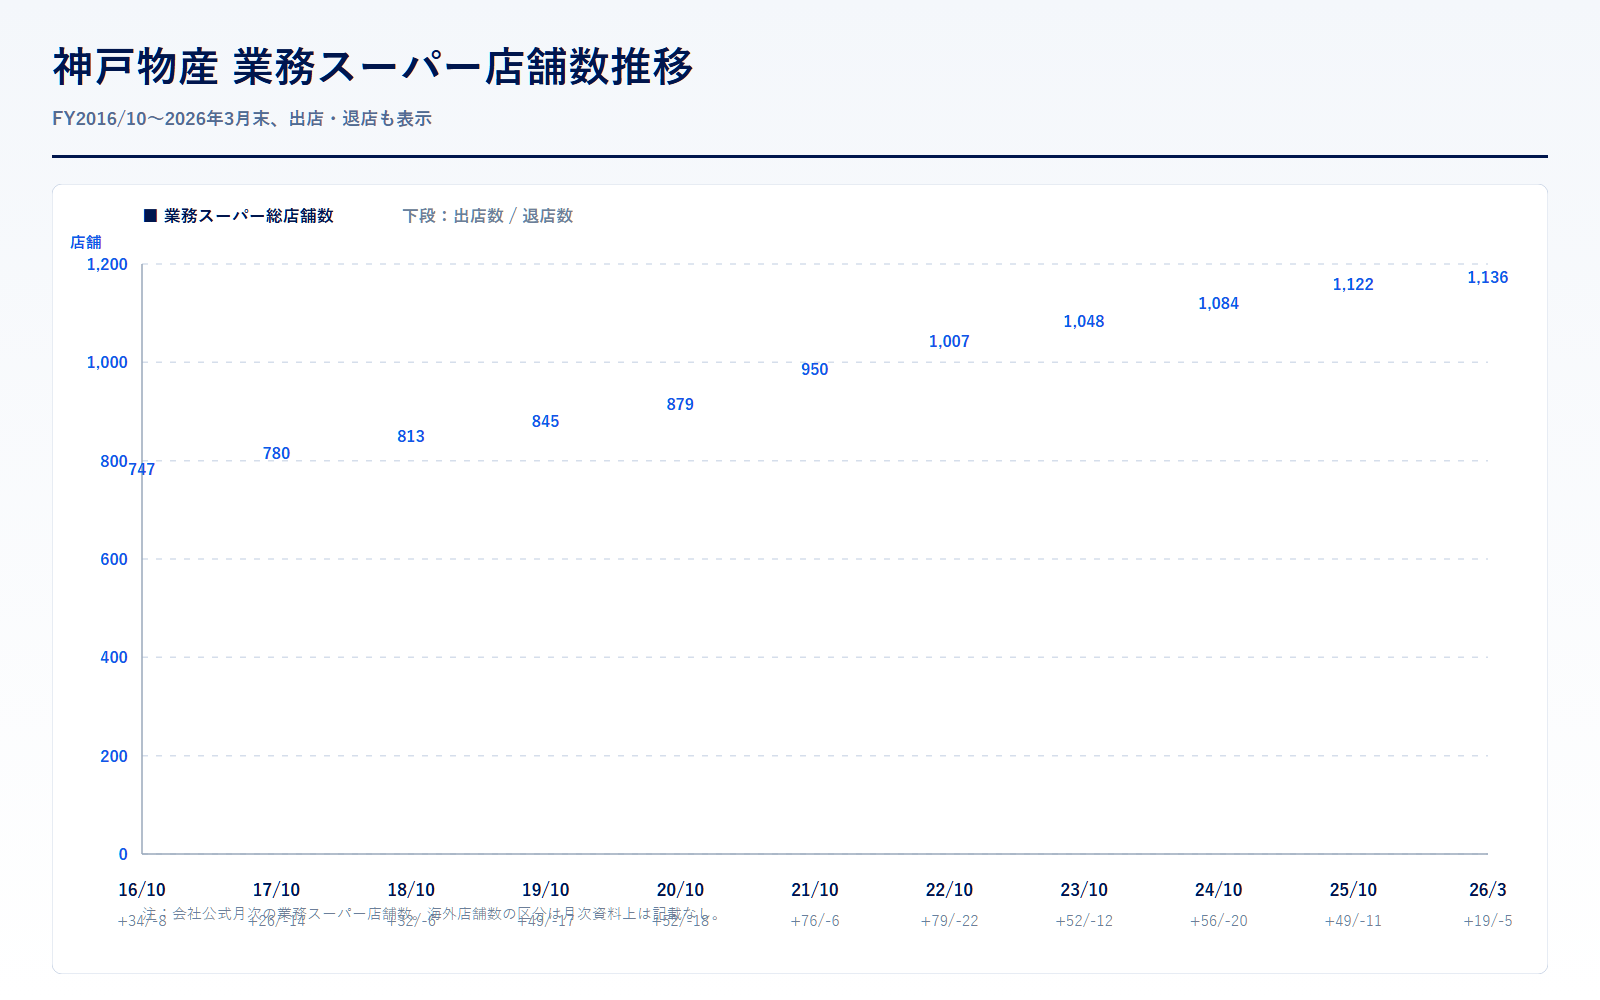Click the 16/10 x-axis label
Screen dimensions: 1600x1000
coord(142,890)
